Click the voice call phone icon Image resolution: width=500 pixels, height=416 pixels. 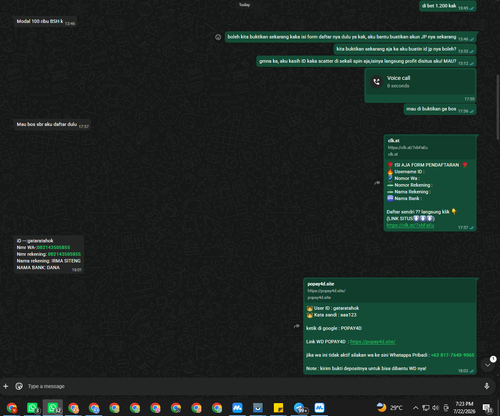377,82
